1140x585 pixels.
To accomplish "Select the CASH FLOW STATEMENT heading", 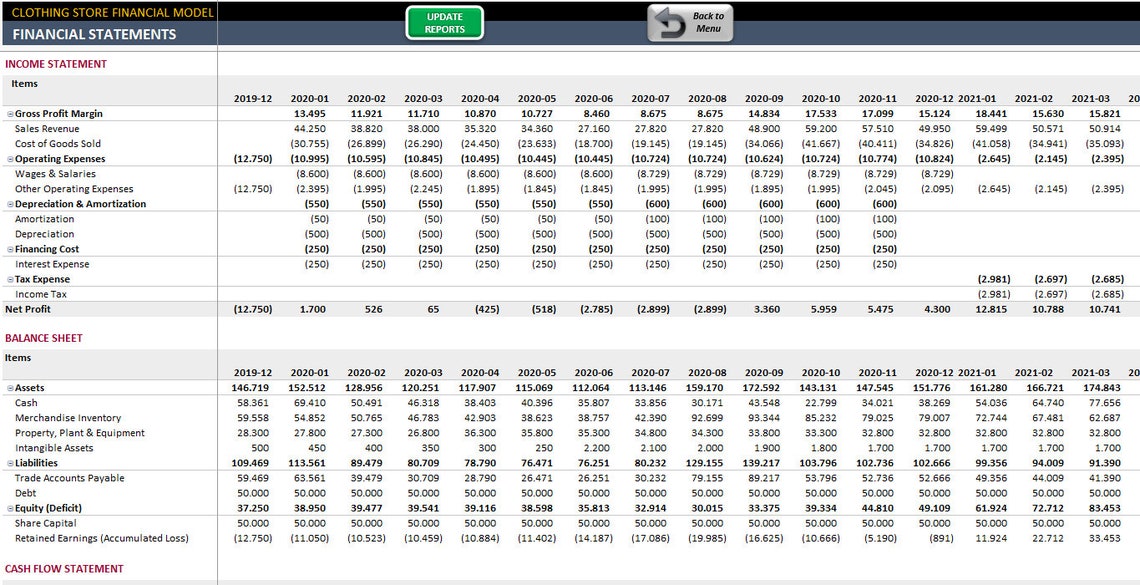I will click(62, 568).
